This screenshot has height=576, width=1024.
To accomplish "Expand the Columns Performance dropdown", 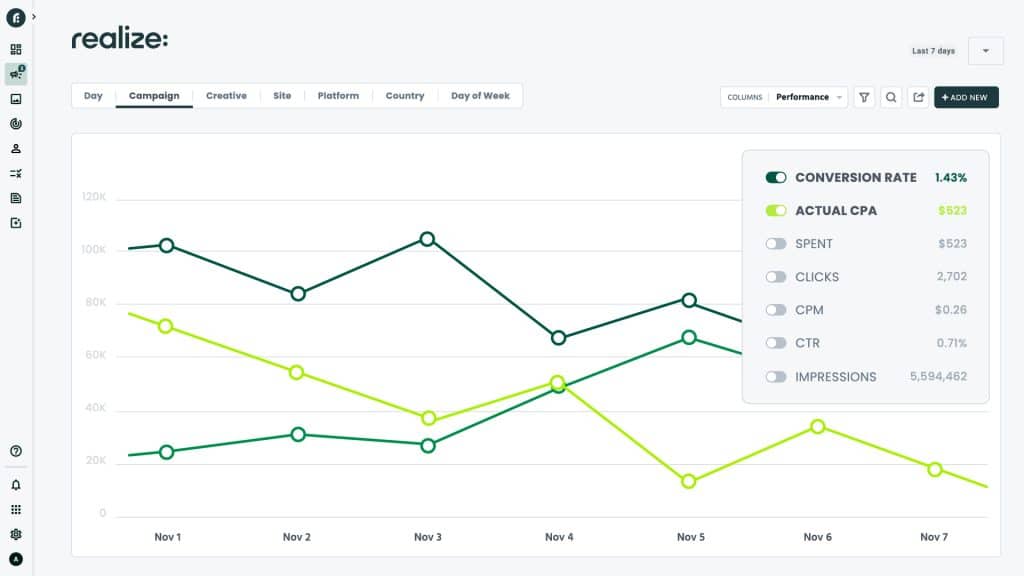I will click(x=785, y=97).
